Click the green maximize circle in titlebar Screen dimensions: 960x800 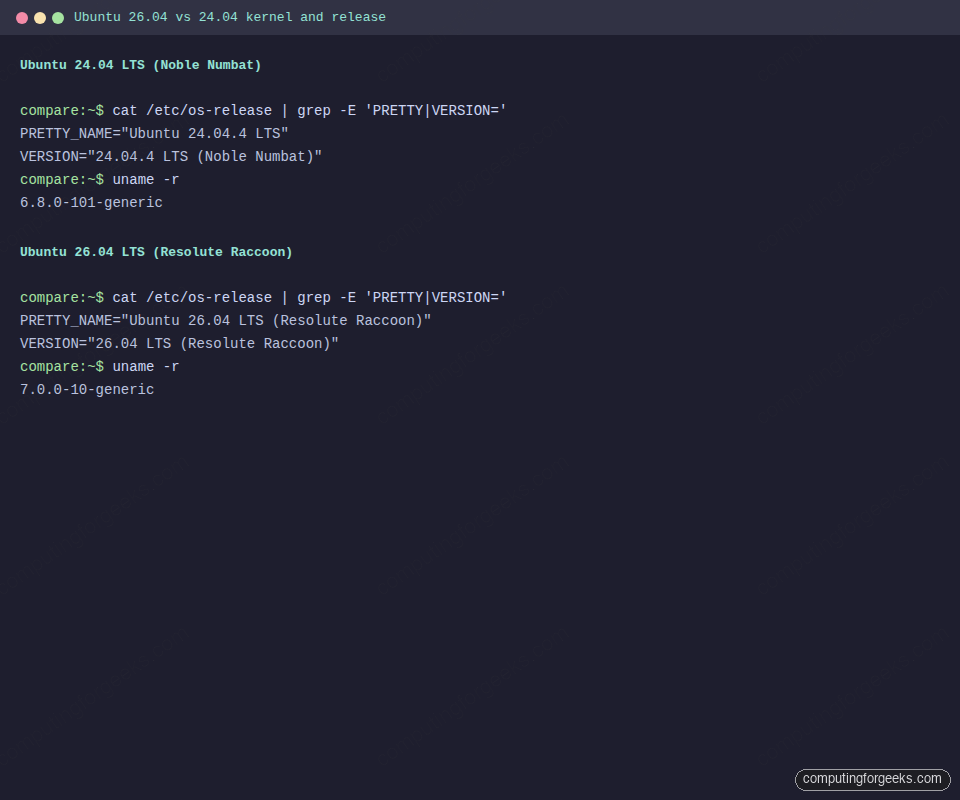pyautogui.click(x=59, y=17)
